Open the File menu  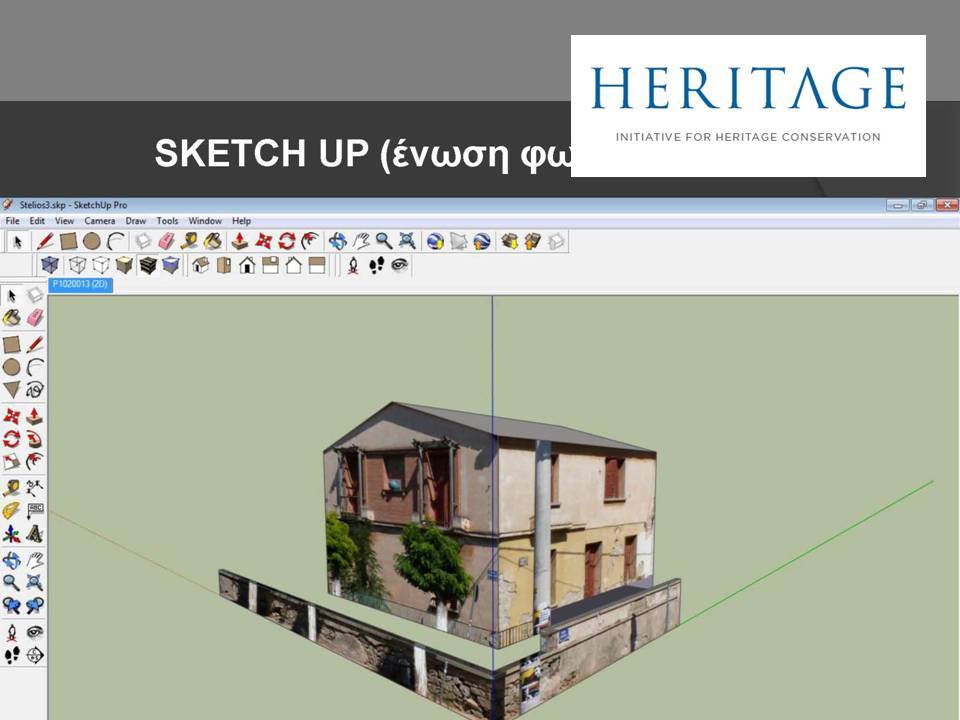tap(12, 221)
